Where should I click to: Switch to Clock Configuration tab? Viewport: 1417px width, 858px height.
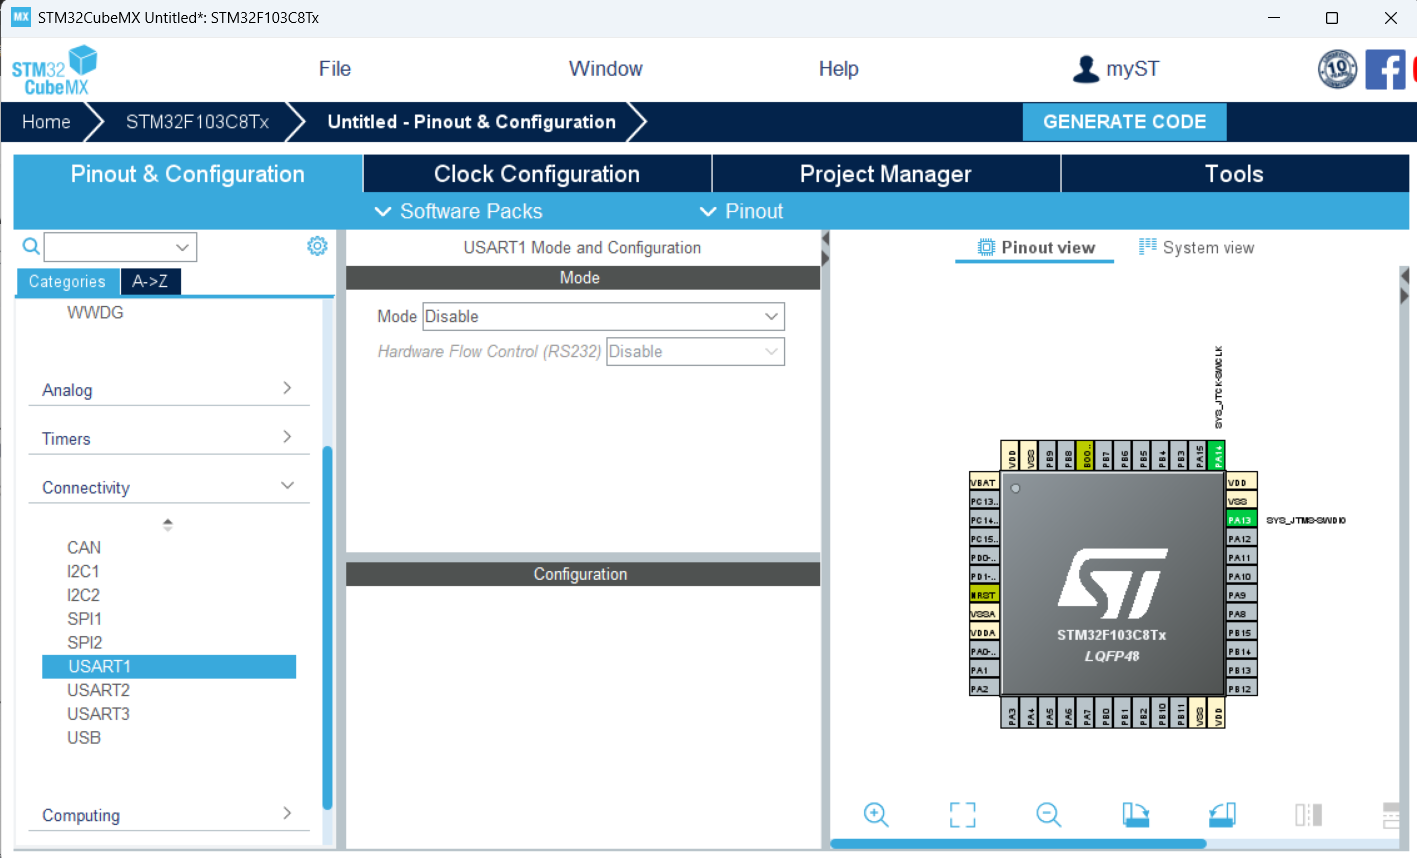click(537, 174)
